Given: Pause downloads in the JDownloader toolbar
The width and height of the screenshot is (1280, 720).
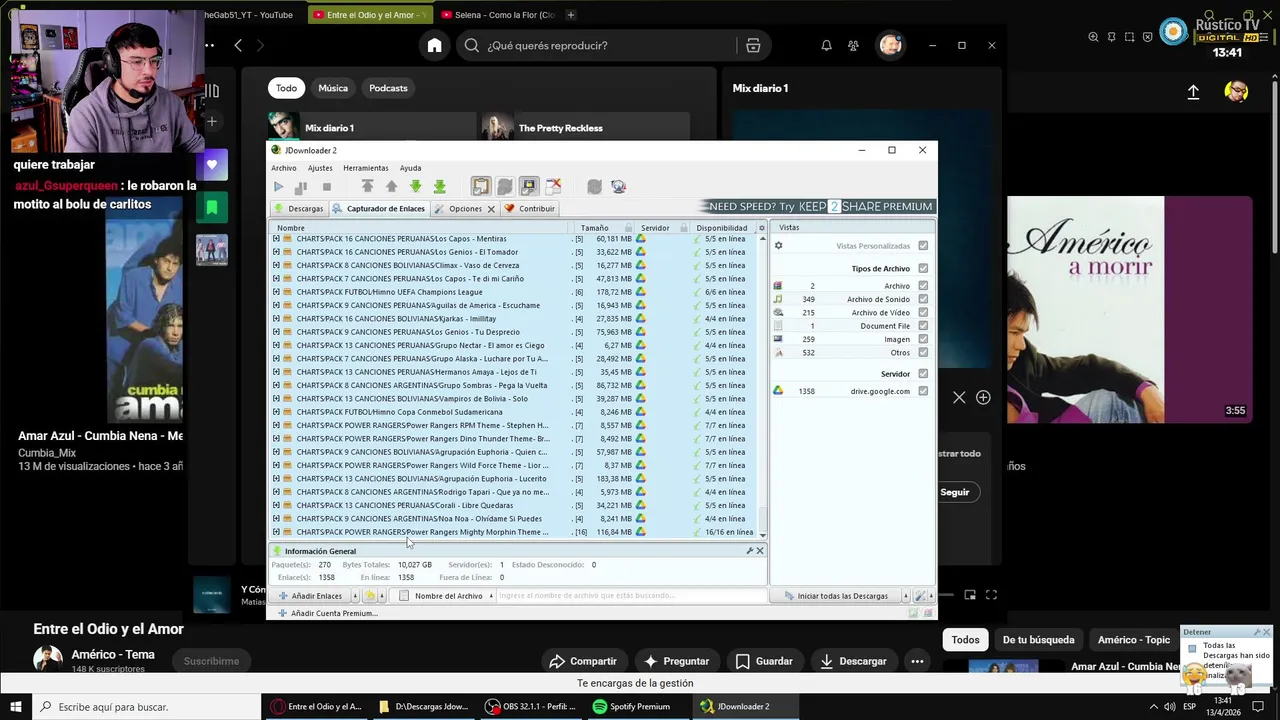Looking at the screenshot, I should (x=301, y=187).
